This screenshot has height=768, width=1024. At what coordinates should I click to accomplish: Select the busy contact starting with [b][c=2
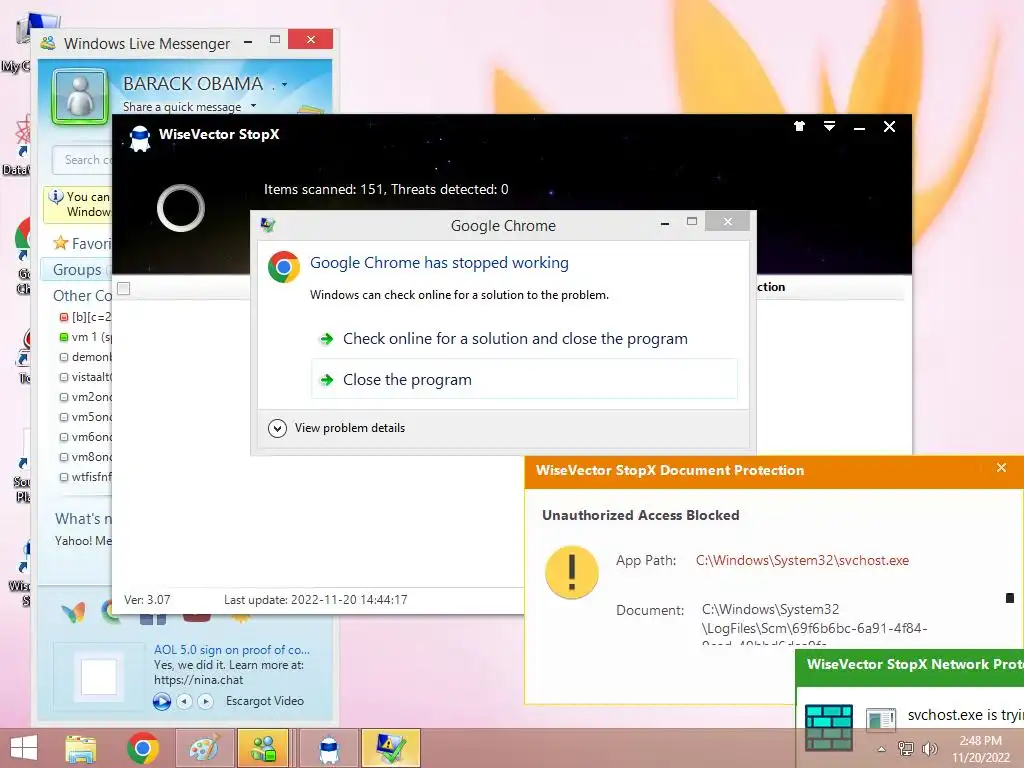(86, 317)
